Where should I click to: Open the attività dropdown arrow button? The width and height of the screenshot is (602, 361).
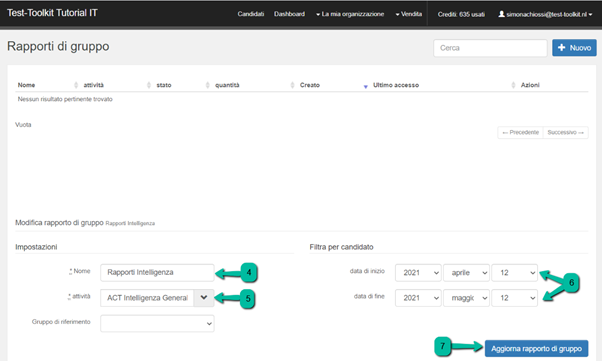(x=204, y=298)
